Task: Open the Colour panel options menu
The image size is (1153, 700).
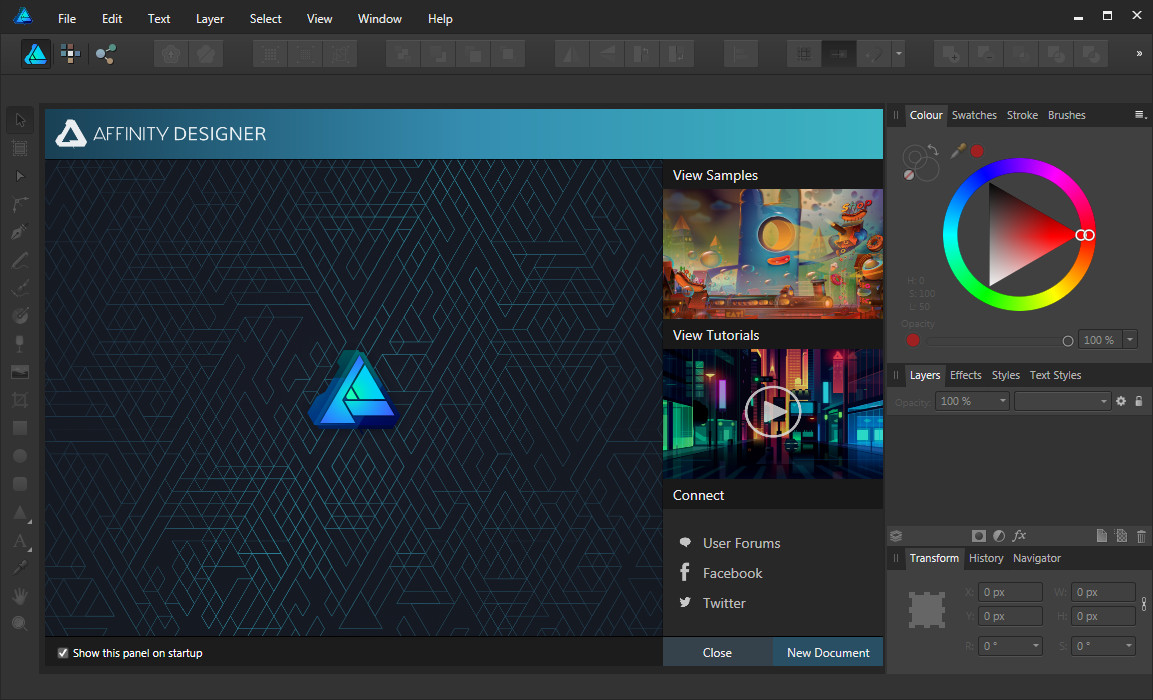Action: click(1140, 115)
